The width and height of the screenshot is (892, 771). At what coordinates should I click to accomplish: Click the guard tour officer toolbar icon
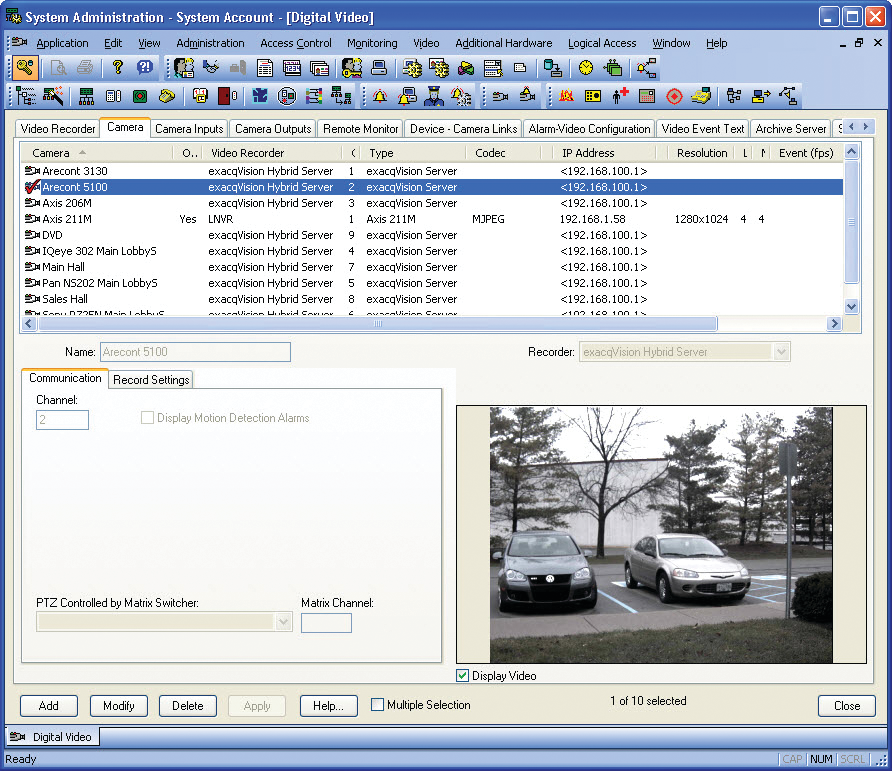coord(434,96)
